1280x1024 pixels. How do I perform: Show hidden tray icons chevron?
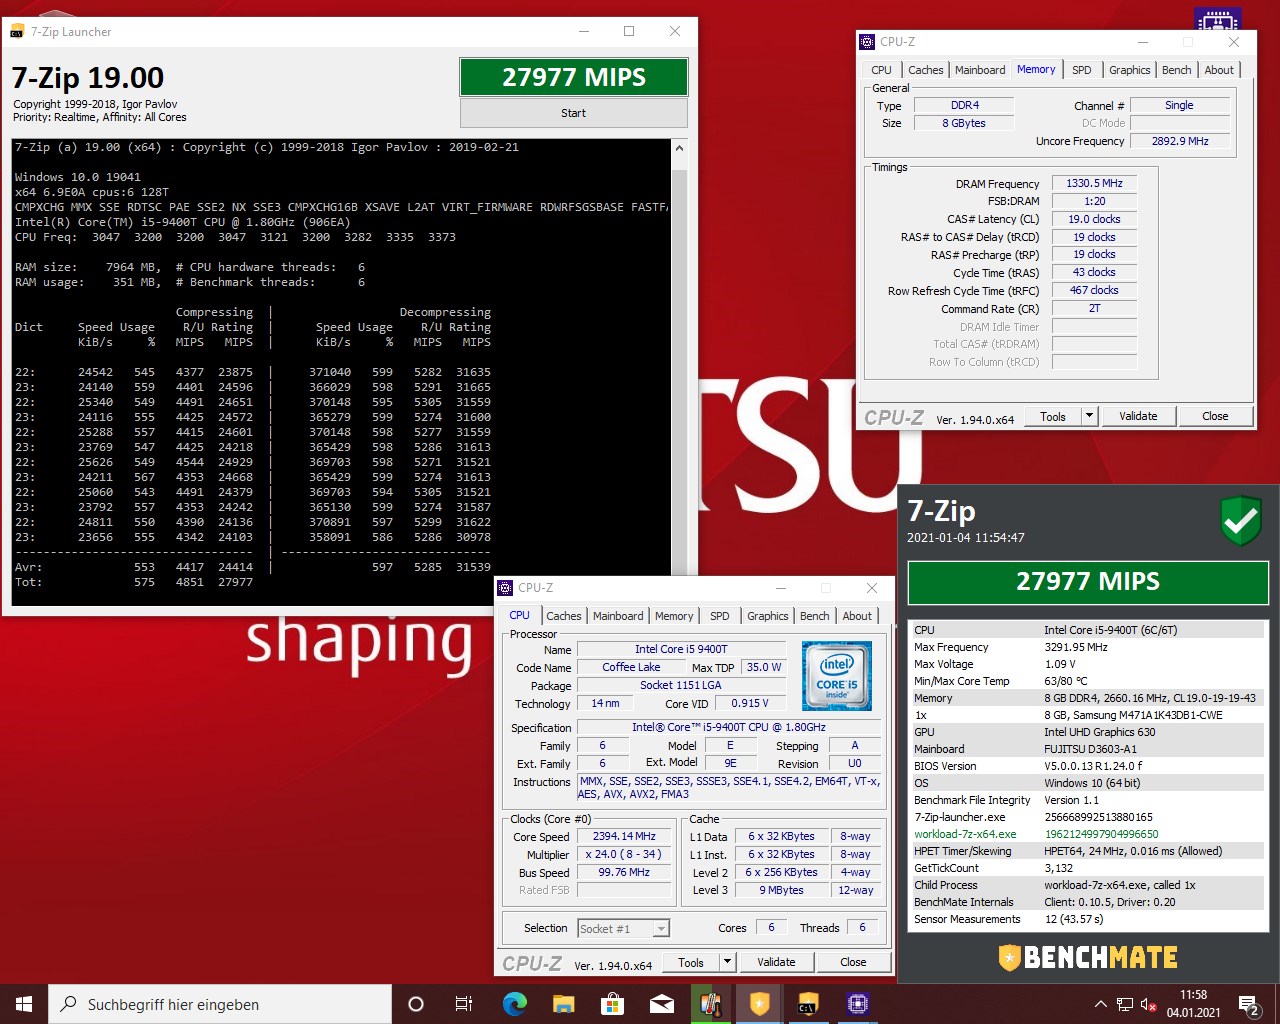1101,1004
